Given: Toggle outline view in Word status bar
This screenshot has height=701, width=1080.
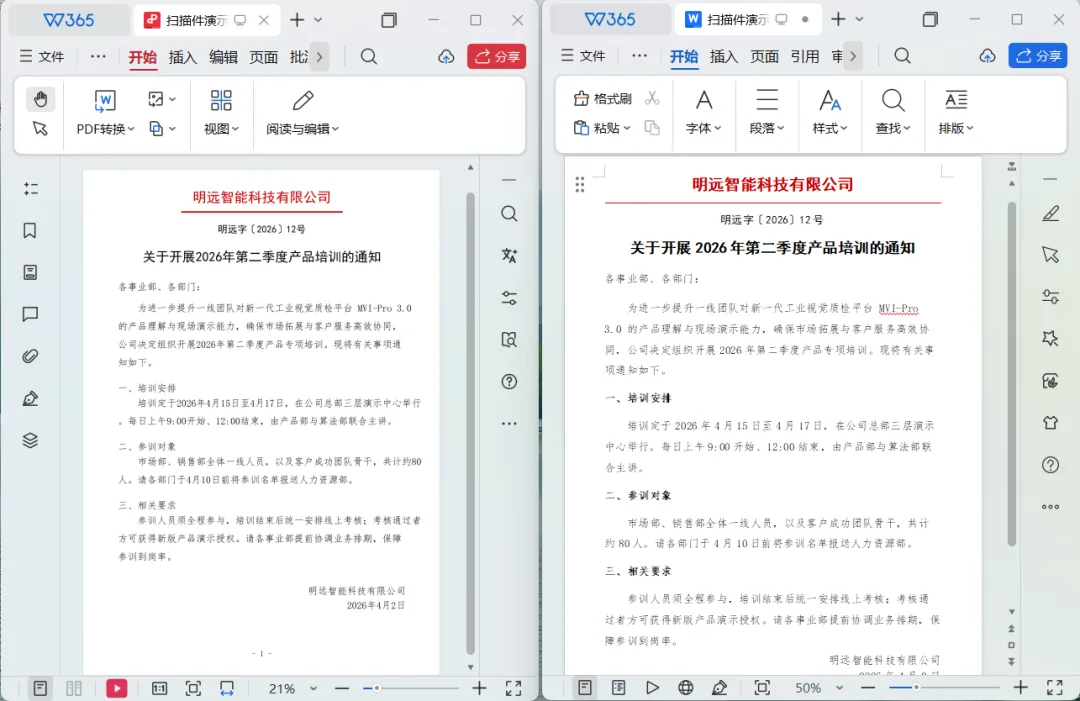Looking at the screenshot, I should tap(619, 687).
